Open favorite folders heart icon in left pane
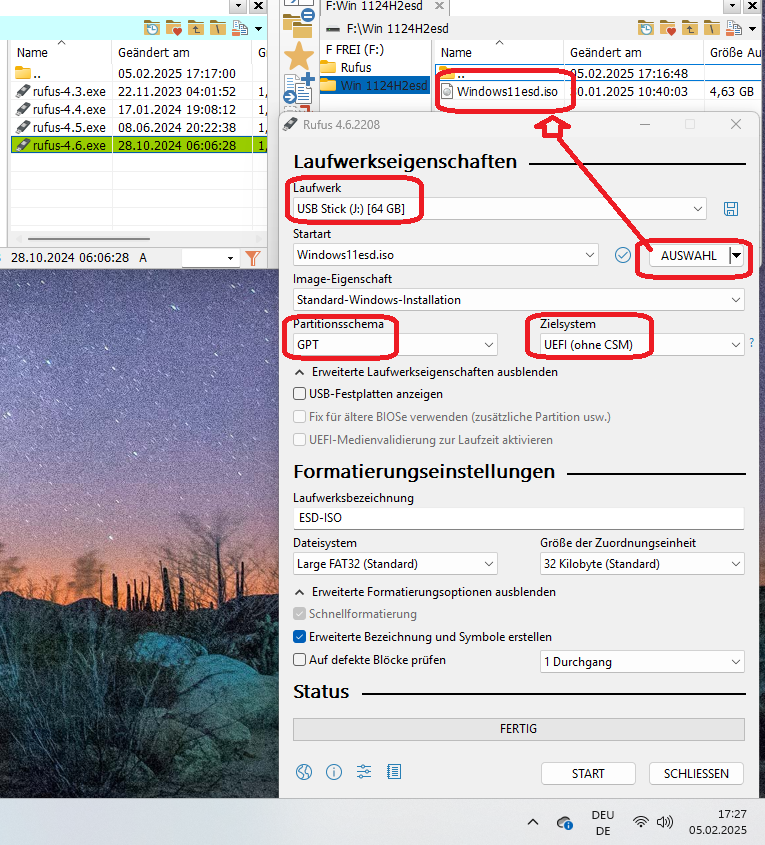The width and height of the screenshot is (765, 845). (173, 28)
